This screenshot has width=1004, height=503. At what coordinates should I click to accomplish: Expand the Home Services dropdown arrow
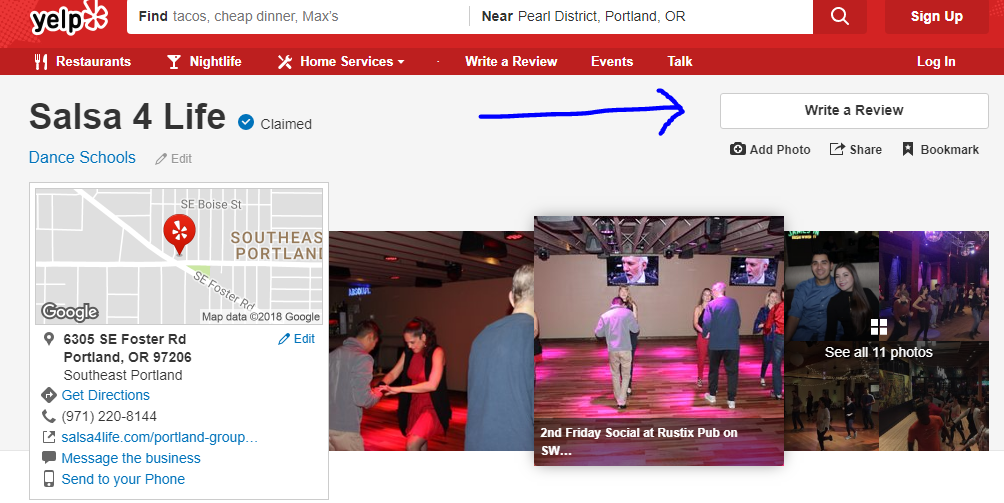tap(401, 62)
